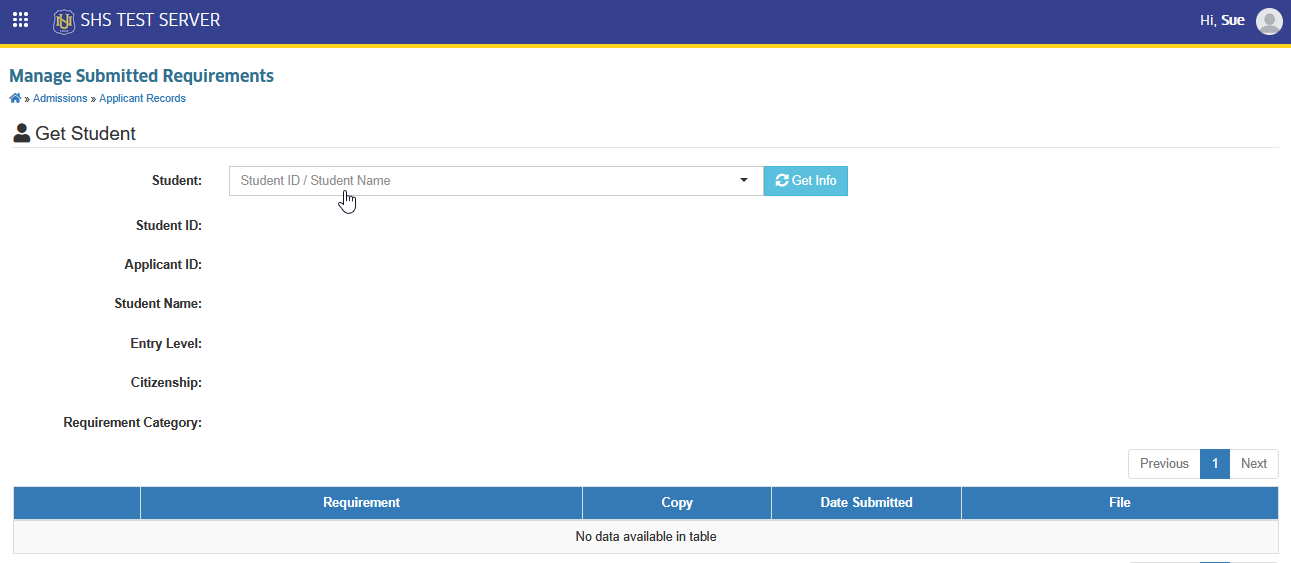
Task: Click the Get Student section heading
Action: point(75,133)
